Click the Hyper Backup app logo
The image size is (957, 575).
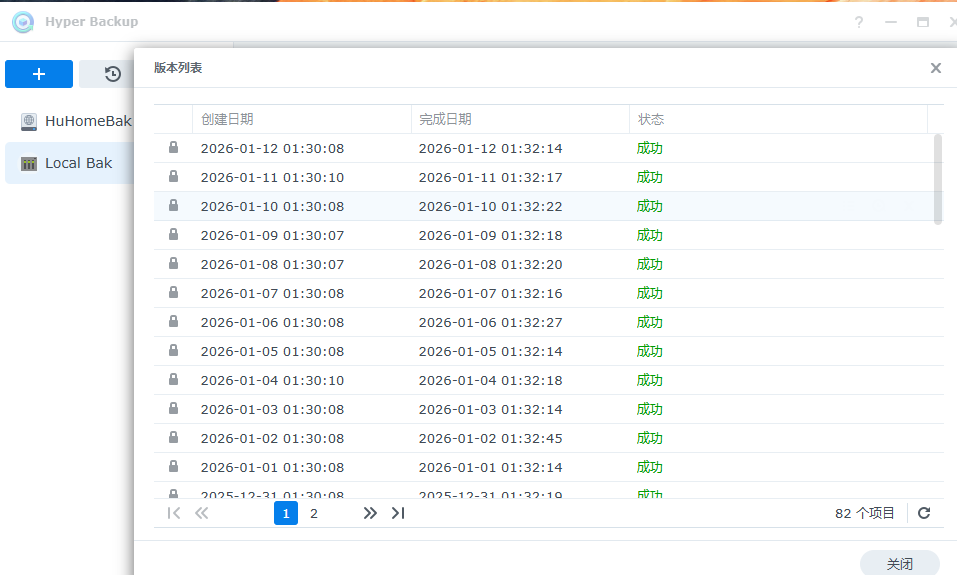pos(23,22)
